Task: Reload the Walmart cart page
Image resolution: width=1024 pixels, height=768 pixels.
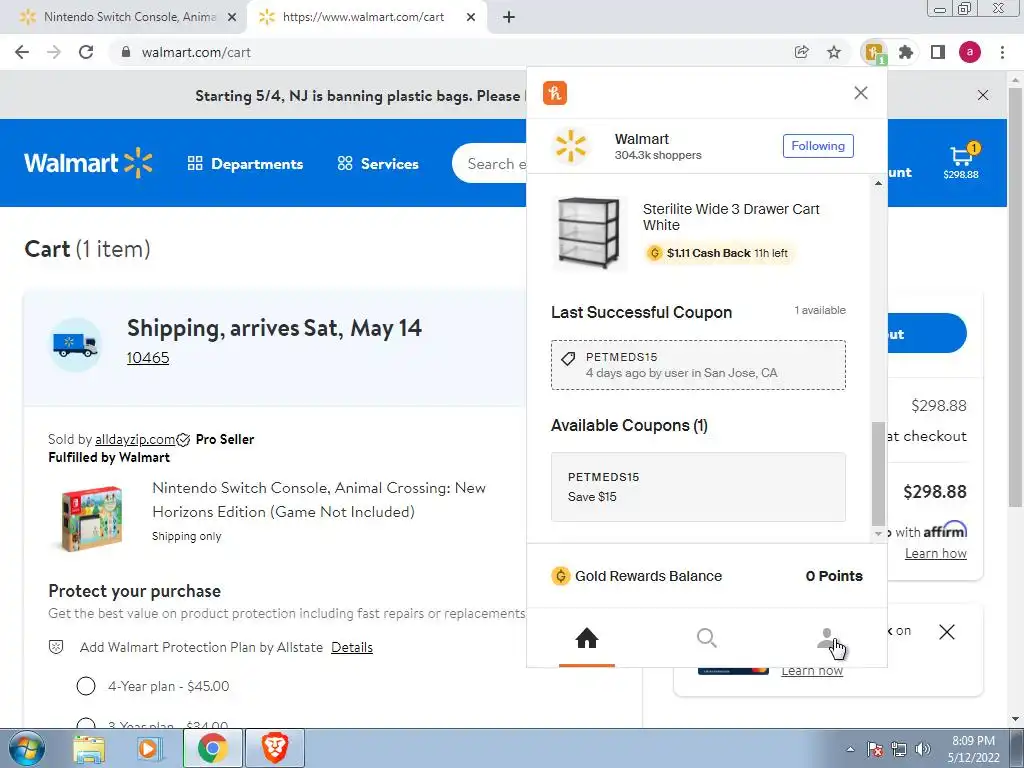Action: (x=86, y=52)
